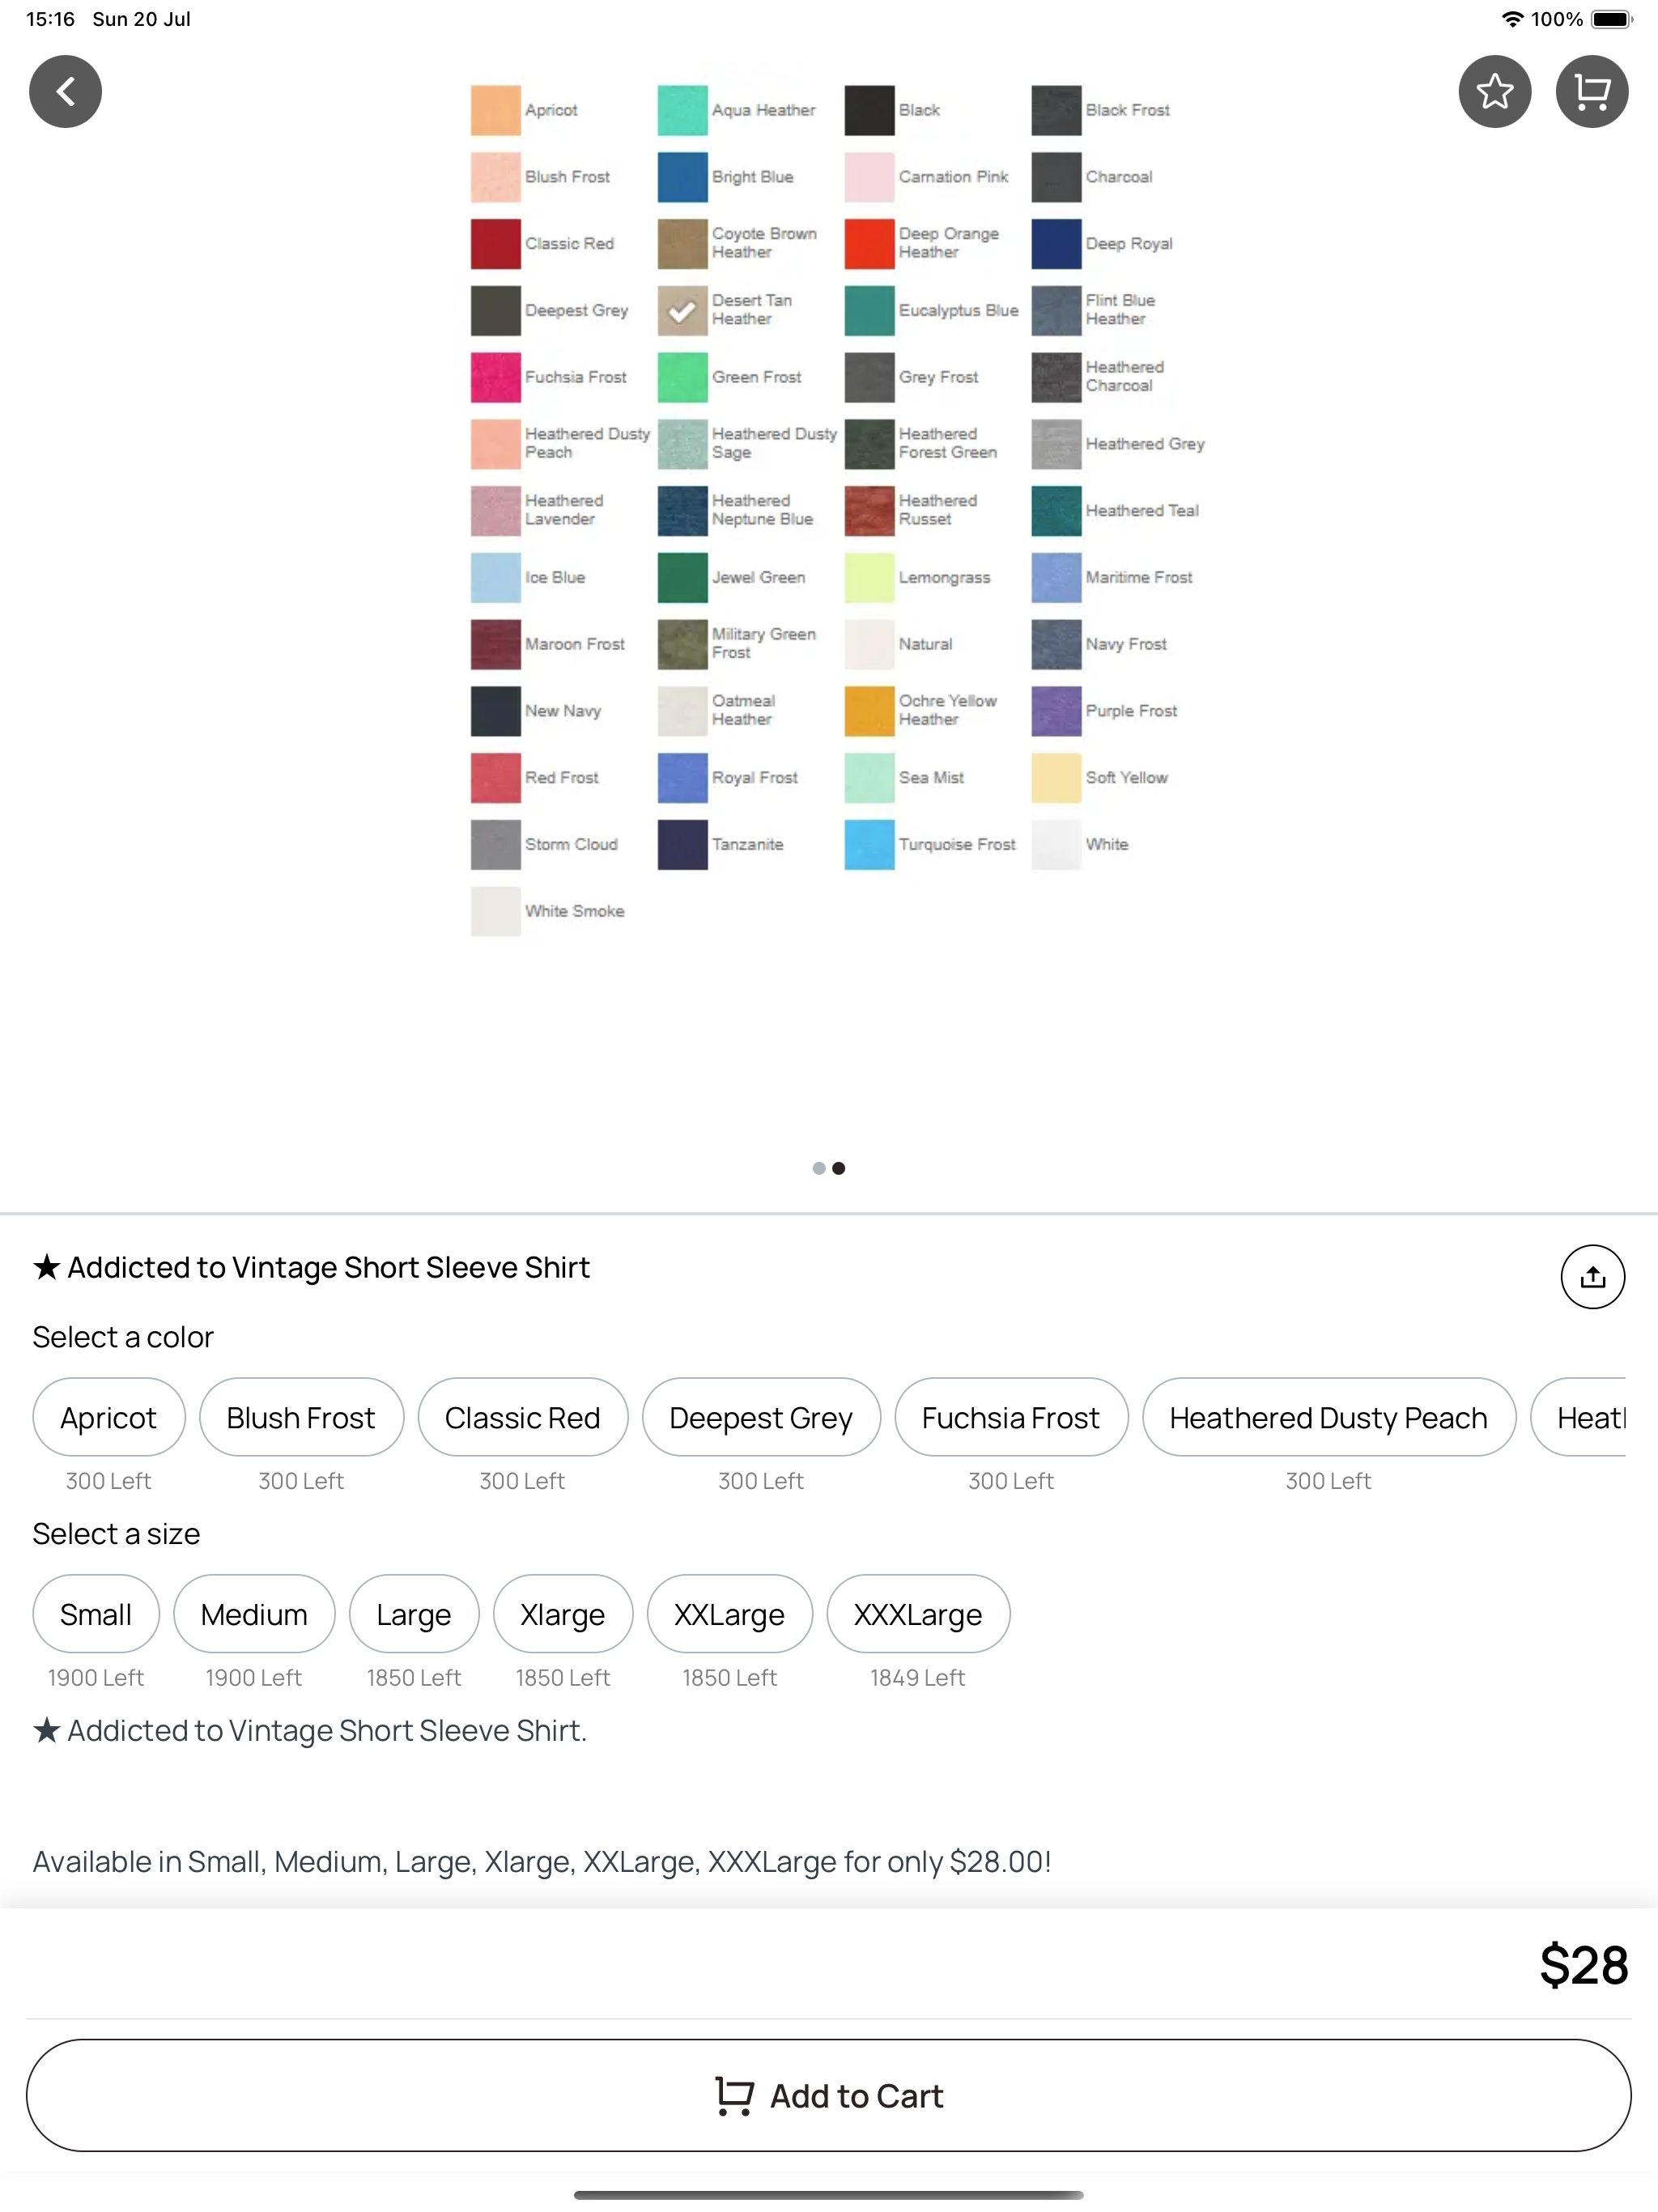1658x2212 pixels.
Task: Tap the Aqua Heather swatch
Action: pyautogui.click(x=683, y=111)
